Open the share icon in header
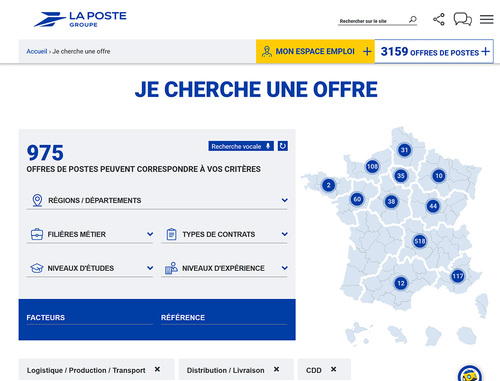This screenshot has height=381, width=500. [x=439, y=19]
